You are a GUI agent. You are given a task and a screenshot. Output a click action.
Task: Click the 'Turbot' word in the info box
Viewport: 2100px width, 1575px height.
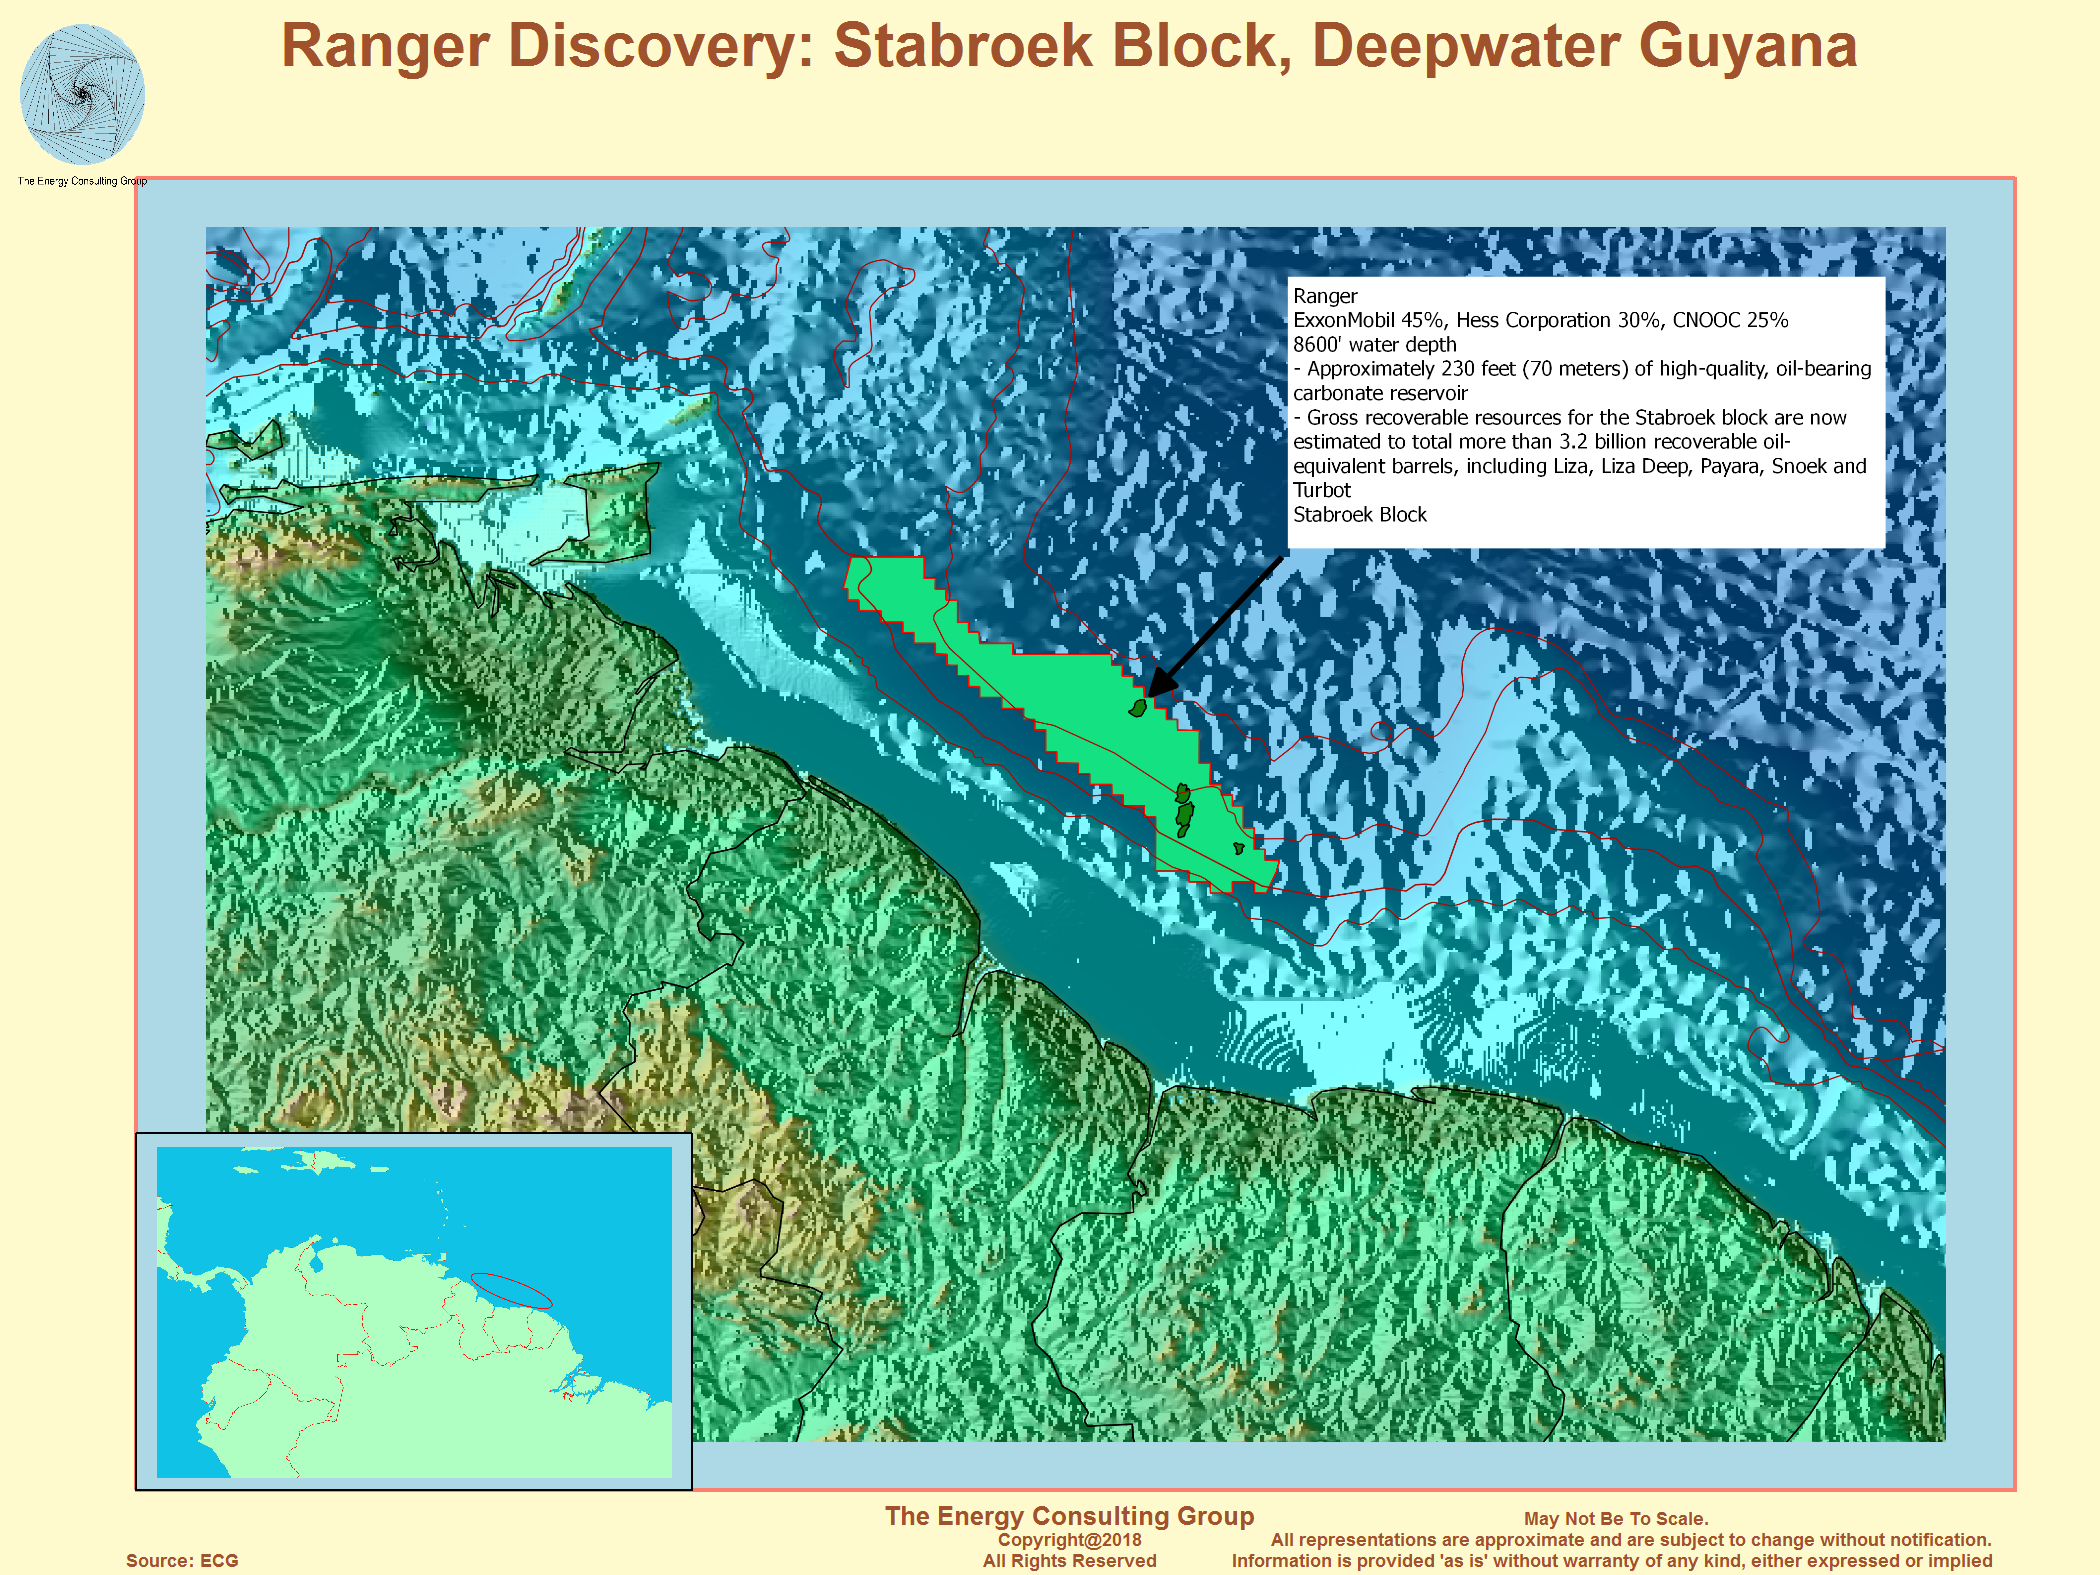click(x=1322, y=490)
